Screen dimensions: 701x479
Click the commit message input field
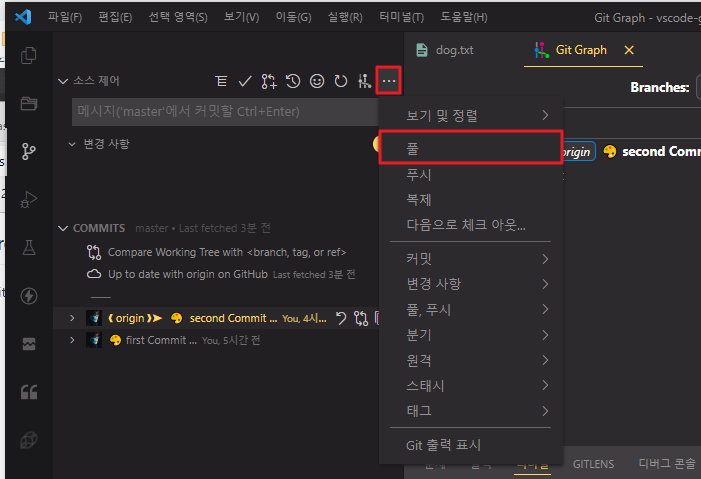pyautogui.click(x=225, y=111)
